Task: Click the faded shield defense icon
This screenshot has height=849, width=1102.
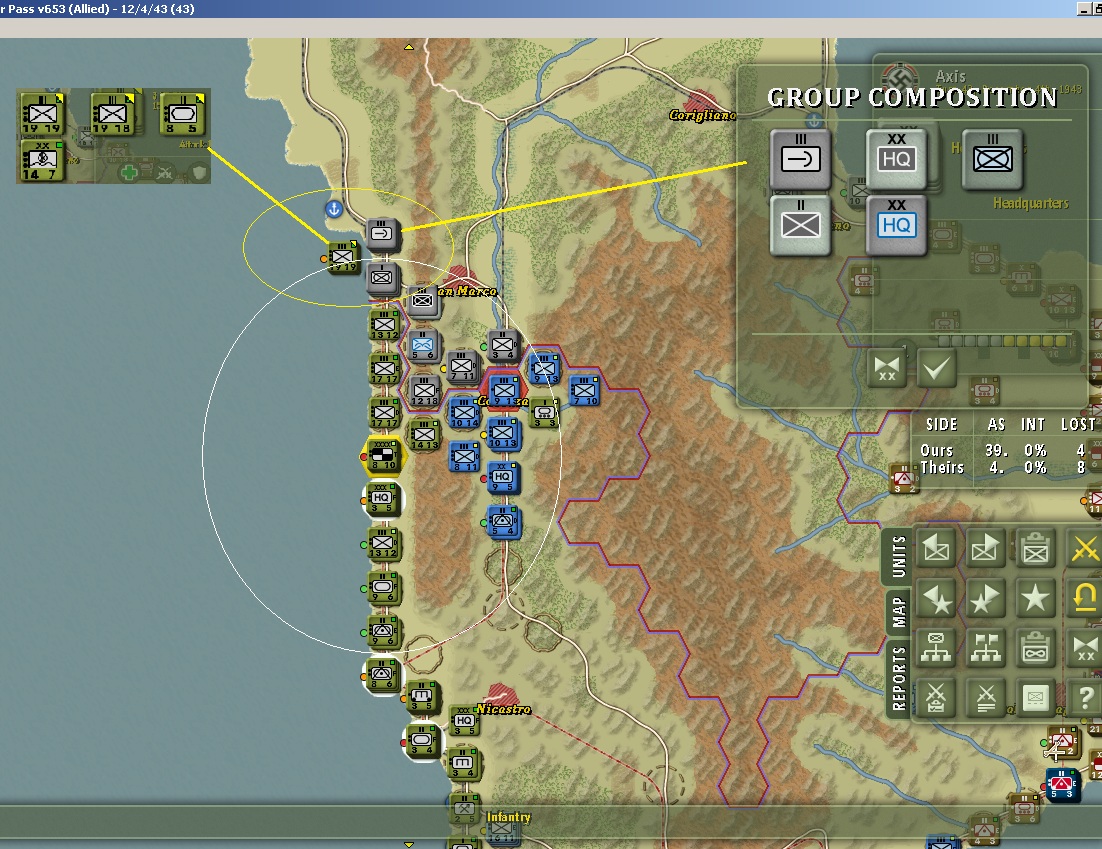Action: point(200,172)
